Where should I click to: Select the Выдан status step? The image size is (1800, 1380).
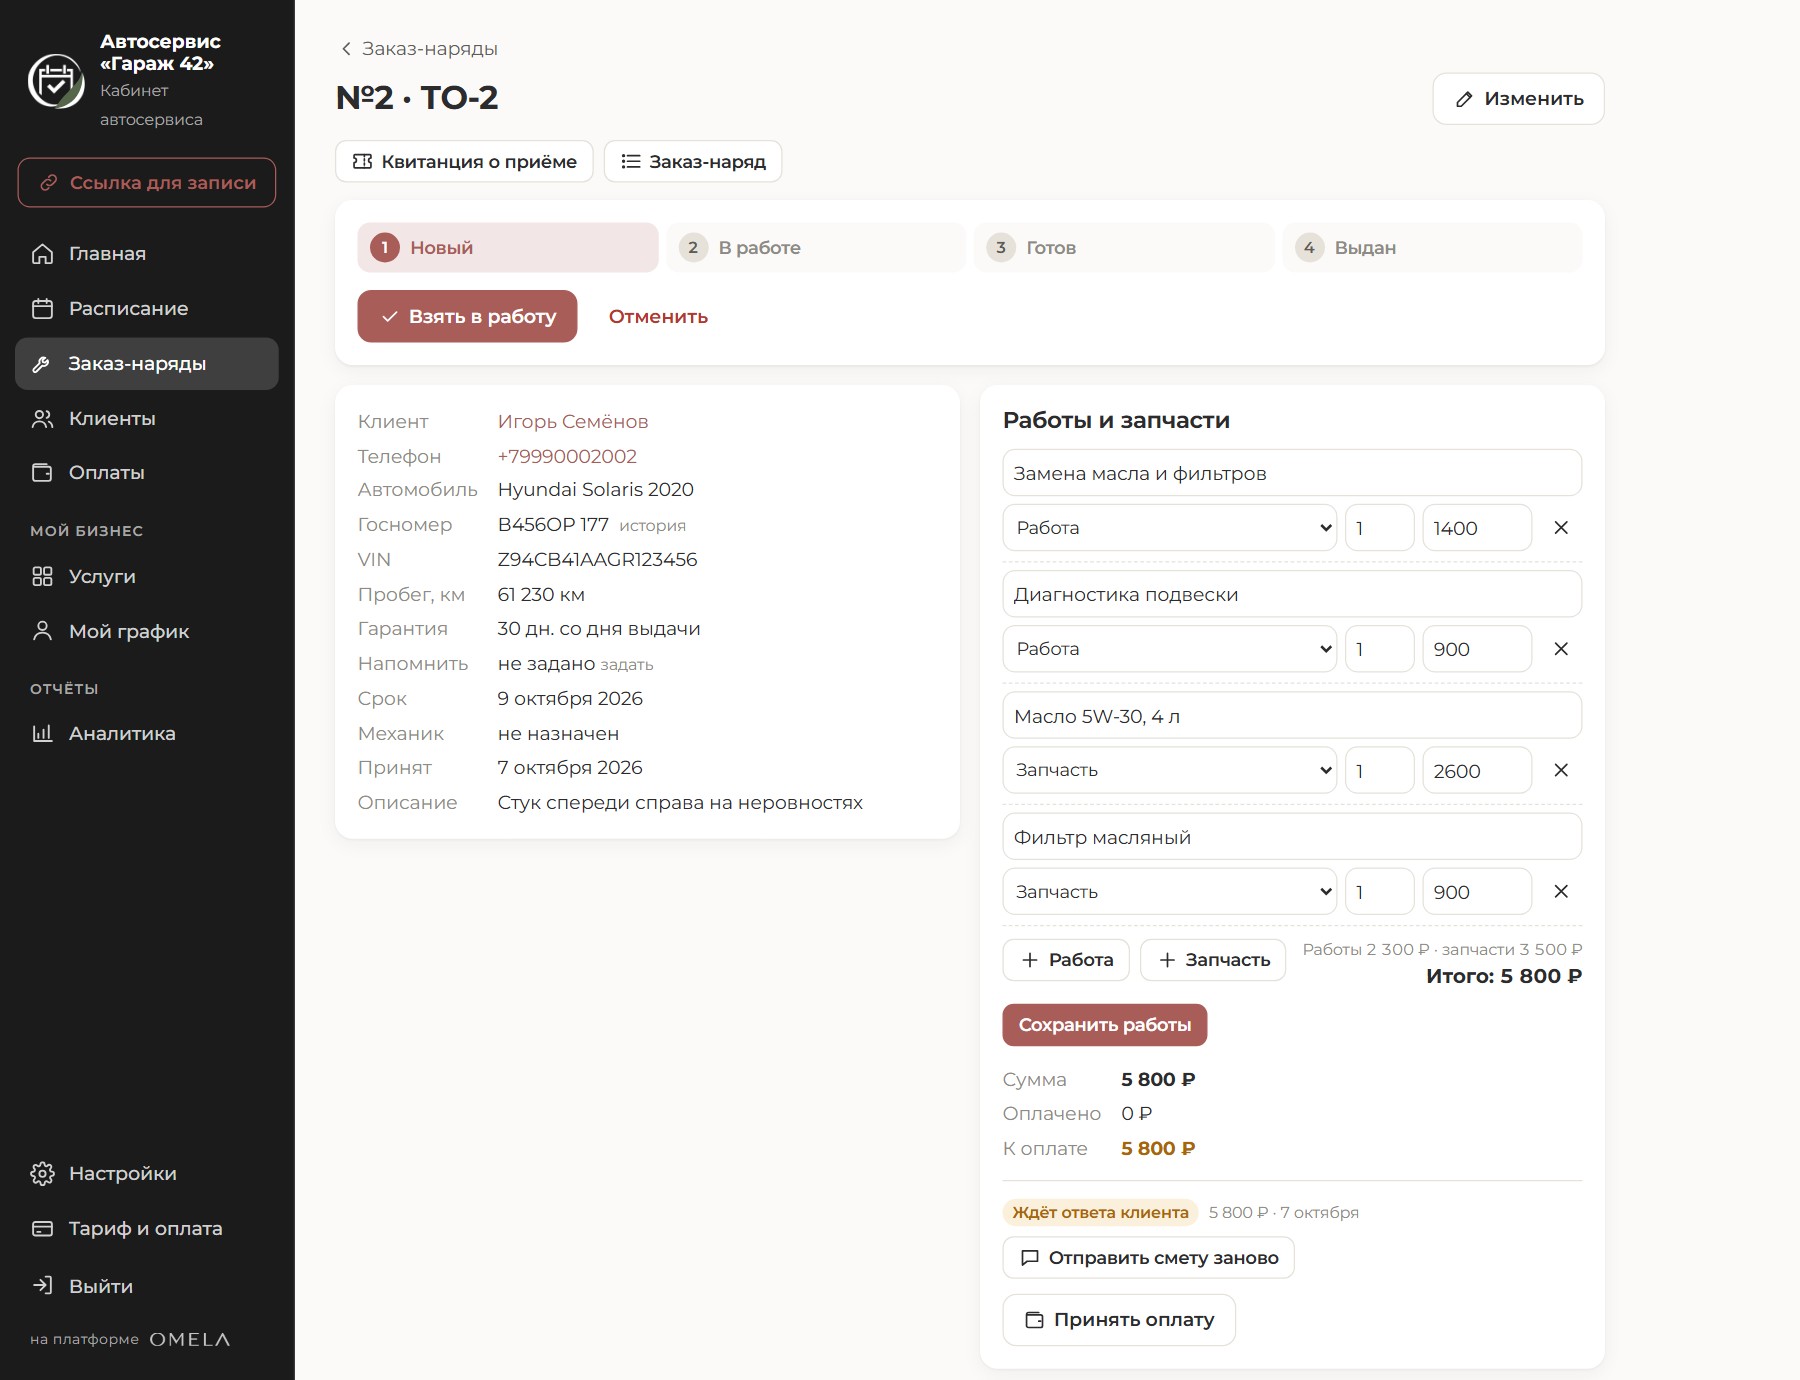pos(1432,248)
